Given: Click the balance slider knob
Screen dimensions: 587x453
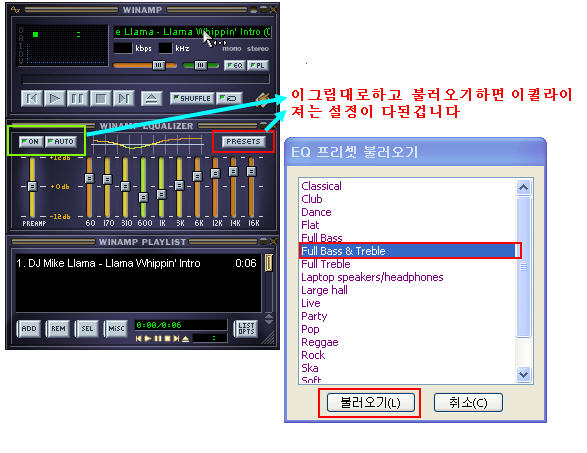Looking at the screenshot, I should 200,66.
